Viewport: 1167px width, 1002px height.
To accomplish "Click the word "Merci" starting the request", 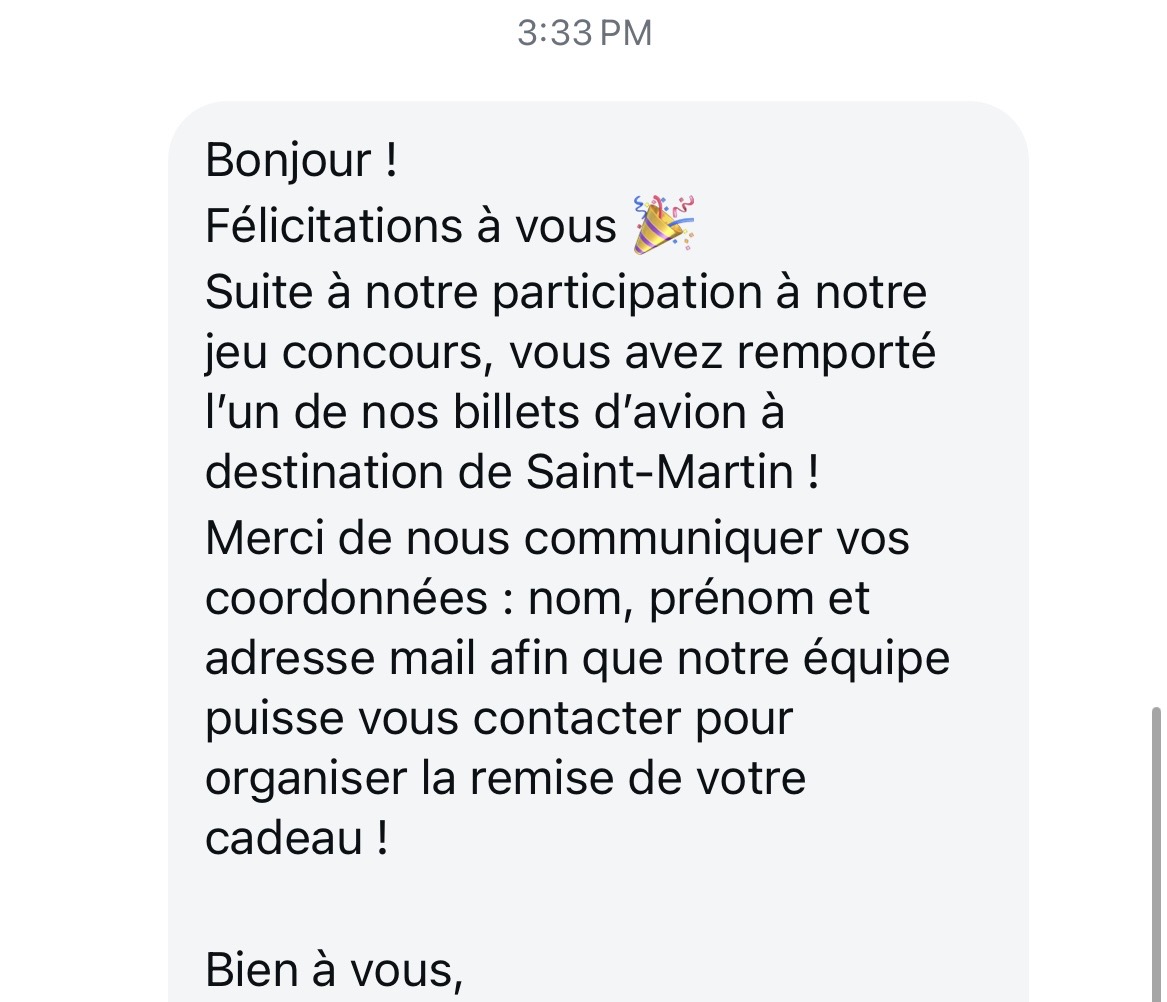I will pos(262,538).
